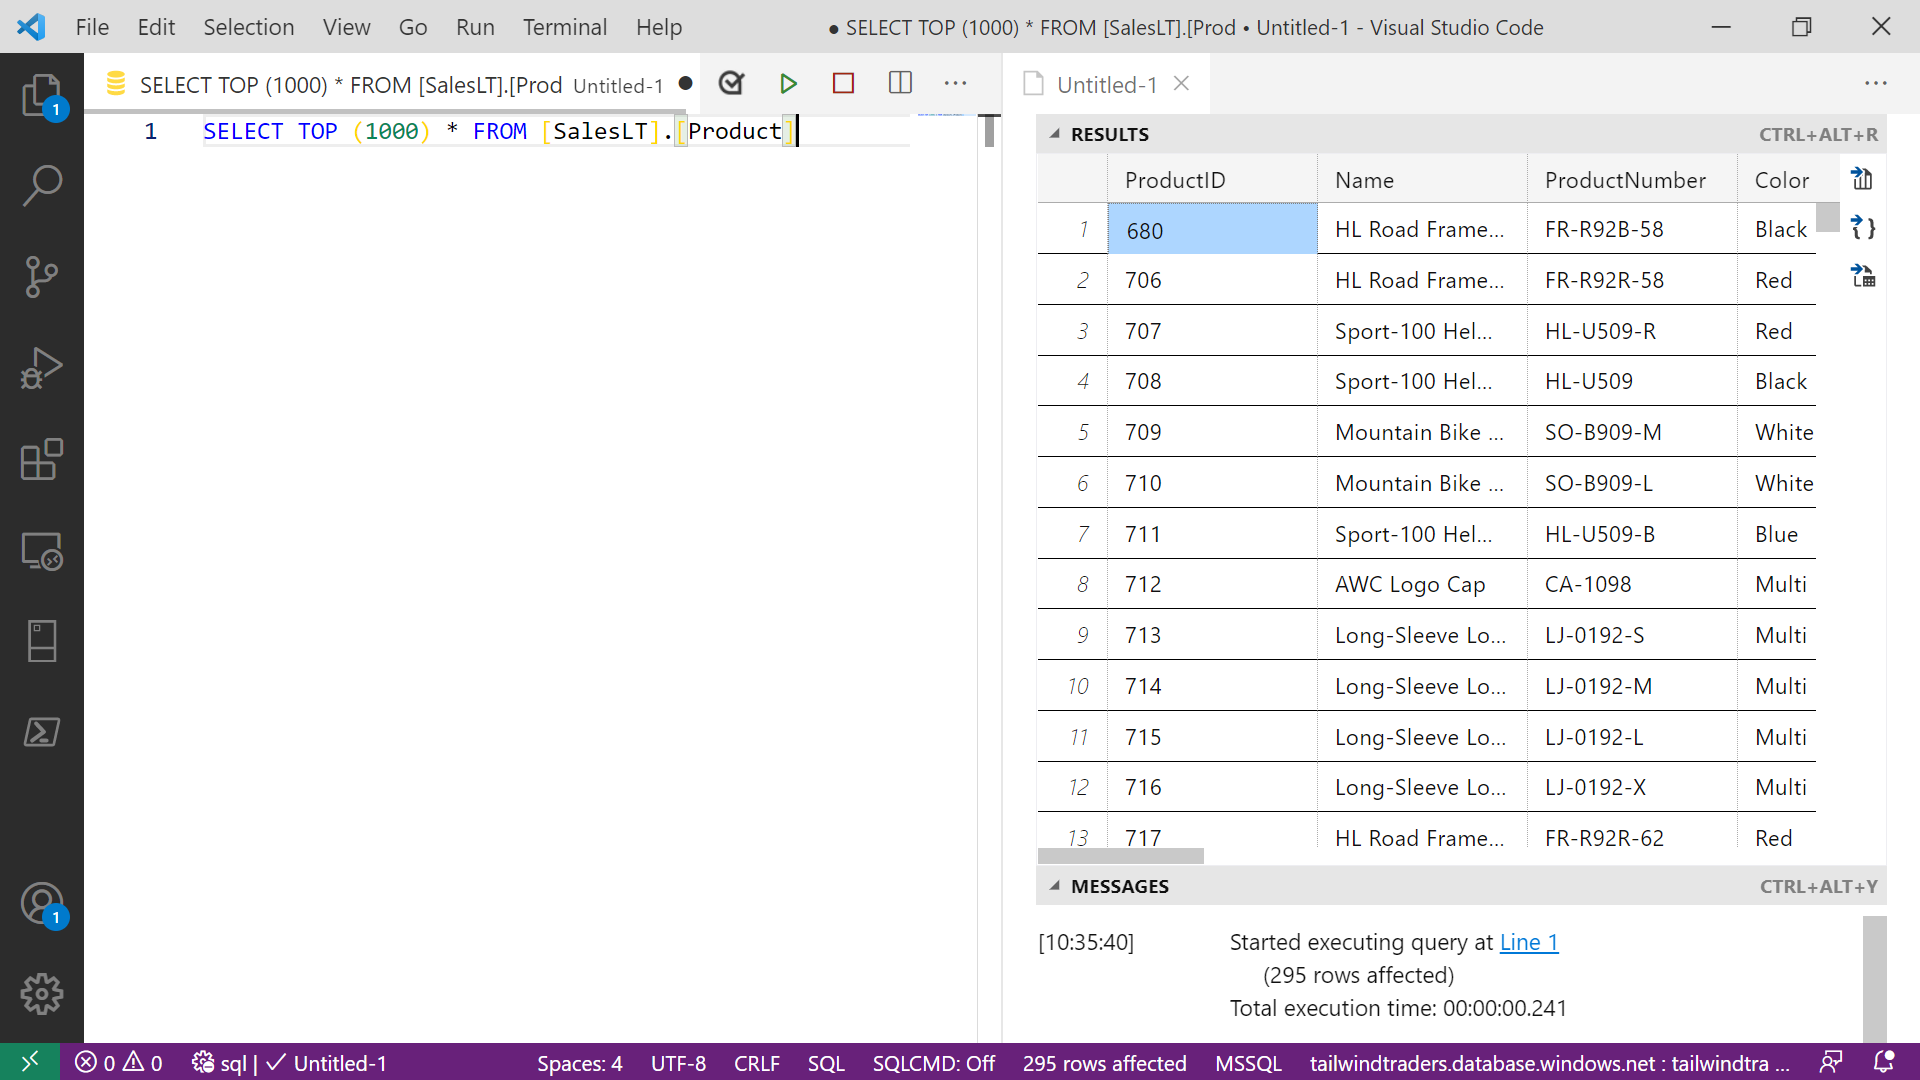Select the cell containing ProductID 680
This screenshot has width=1920, height=1080.
point(1212,230)
